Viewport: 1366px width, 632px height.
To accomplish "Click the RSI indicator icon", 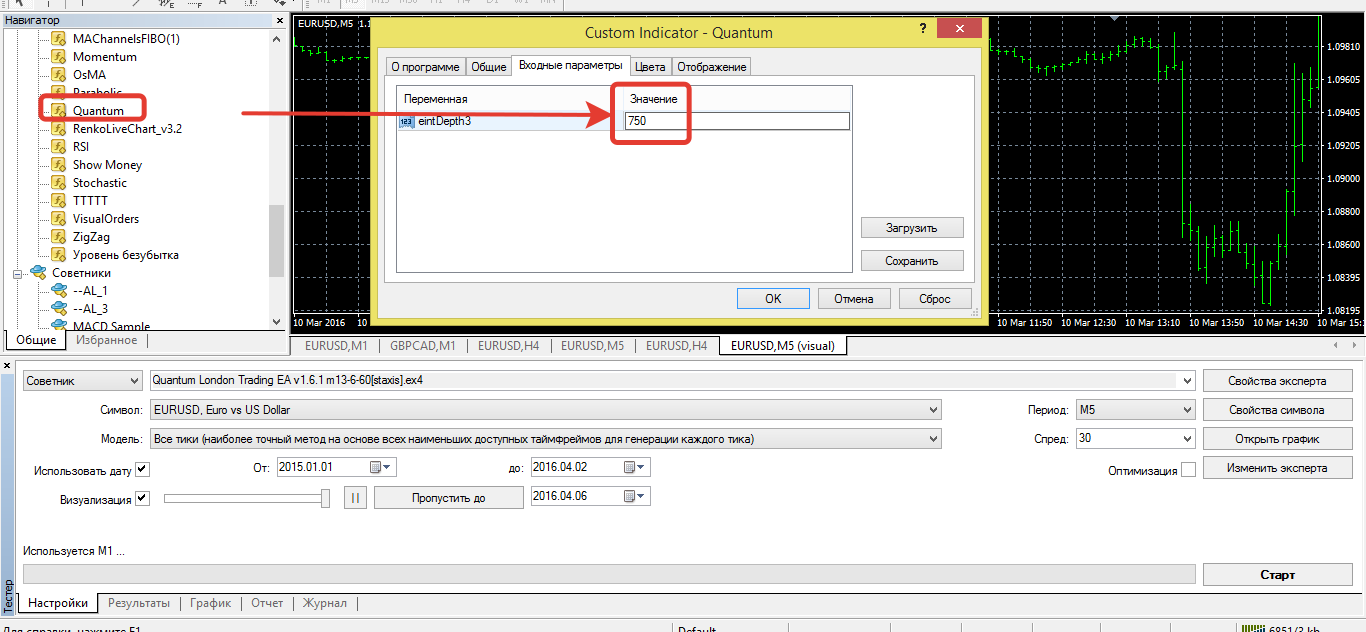I will [x=58, y=147].
